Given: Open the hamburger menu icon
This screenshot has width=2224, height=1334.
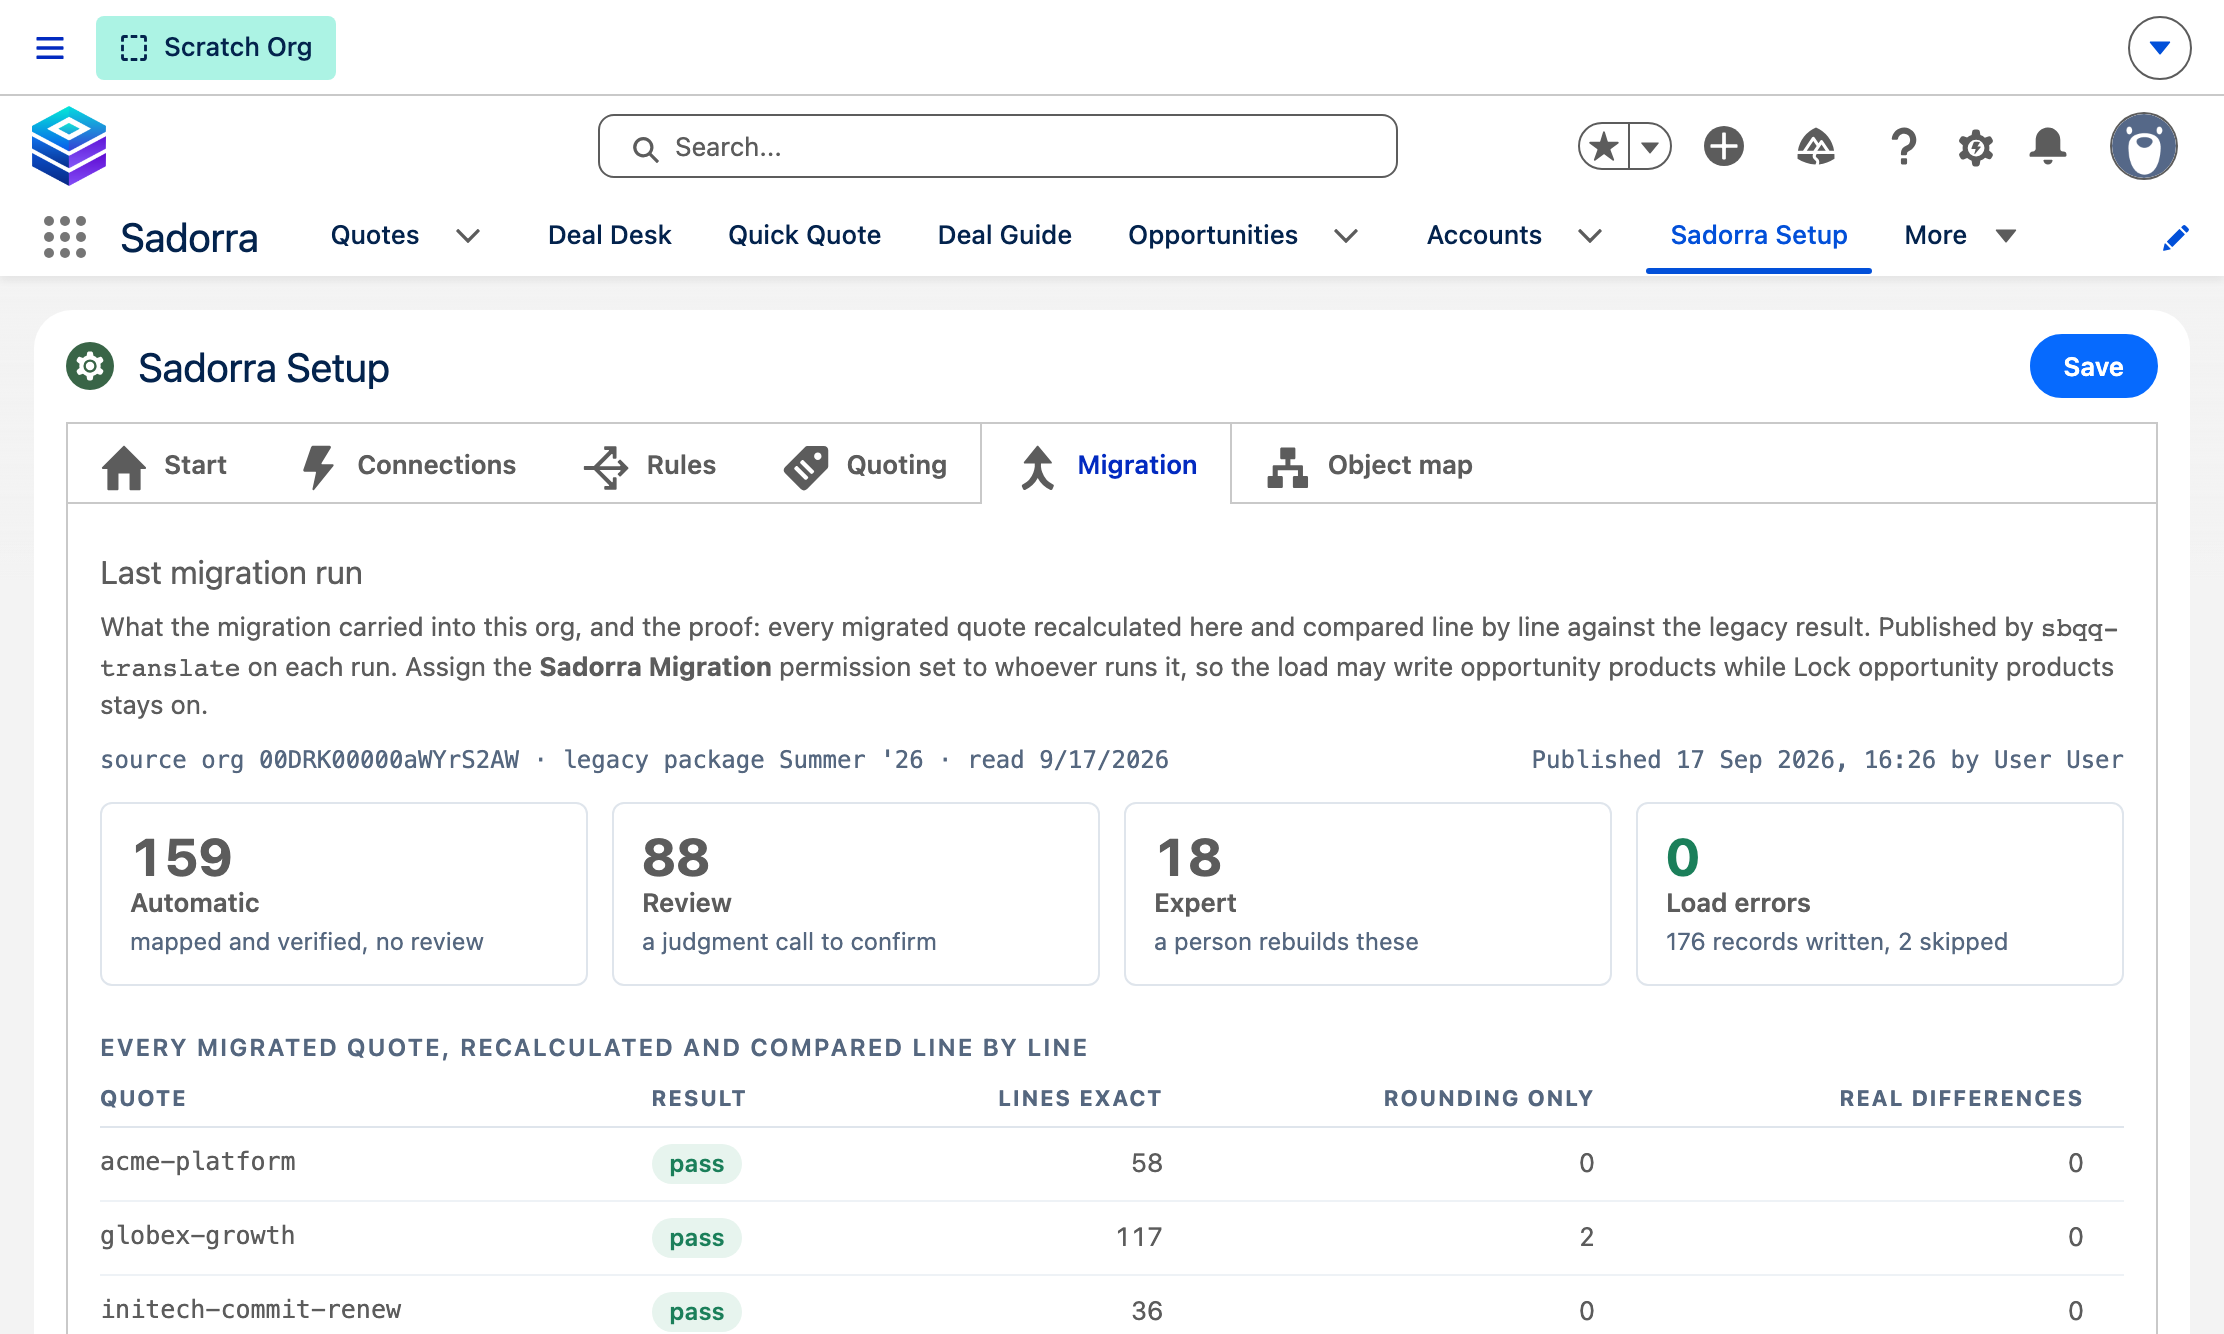Looking at the screenshot, I should coord(50,48).
